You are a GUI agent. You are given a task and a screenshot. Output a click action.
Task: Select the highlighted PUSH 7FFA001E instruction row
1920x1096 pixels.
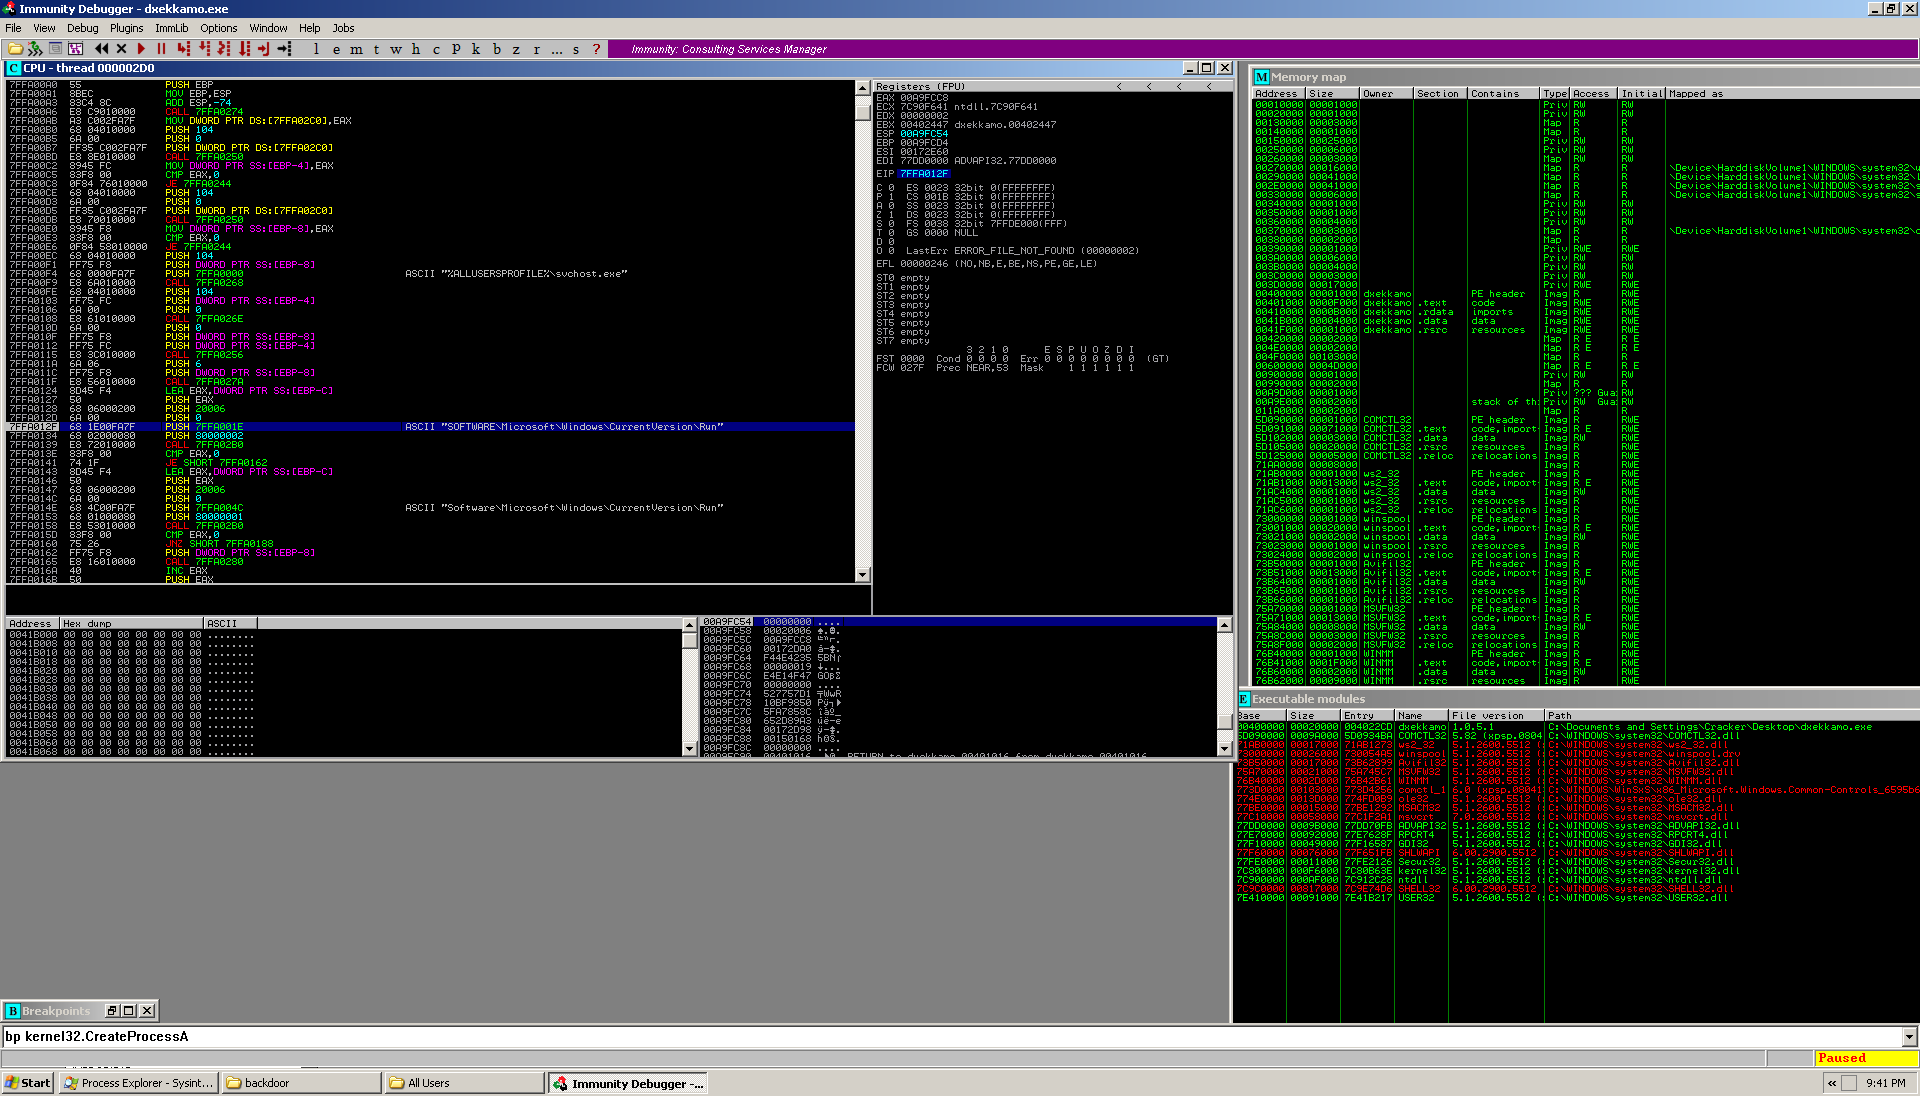[430, 427]
